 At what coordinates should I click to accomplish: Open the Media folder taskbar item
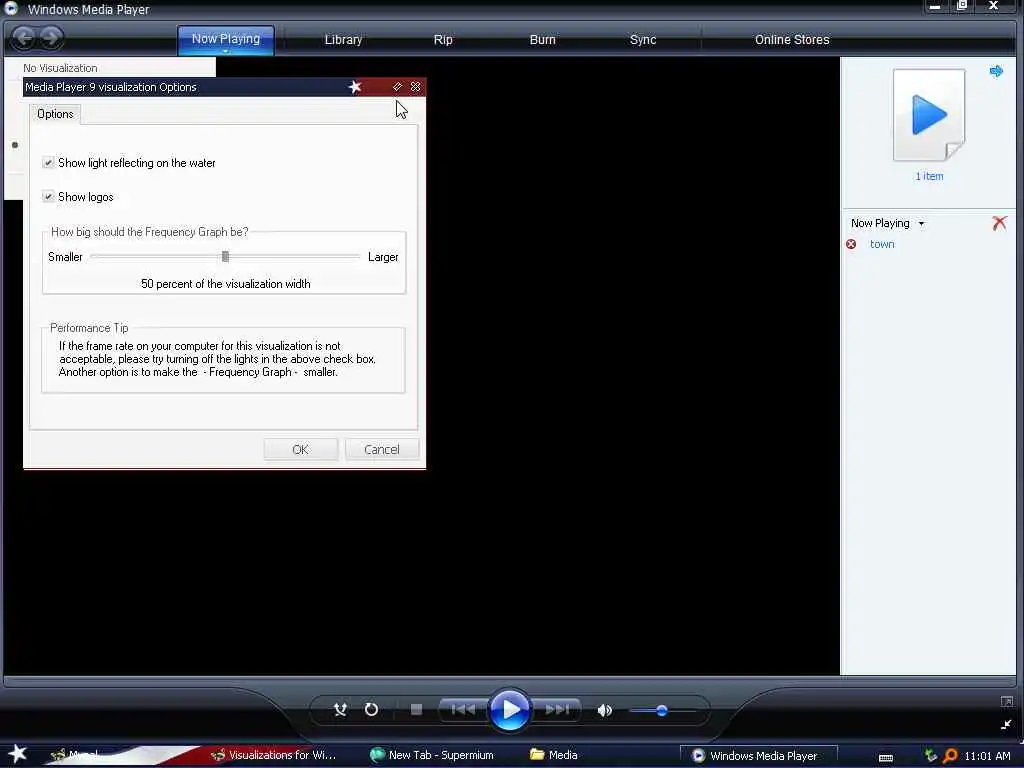554,755
